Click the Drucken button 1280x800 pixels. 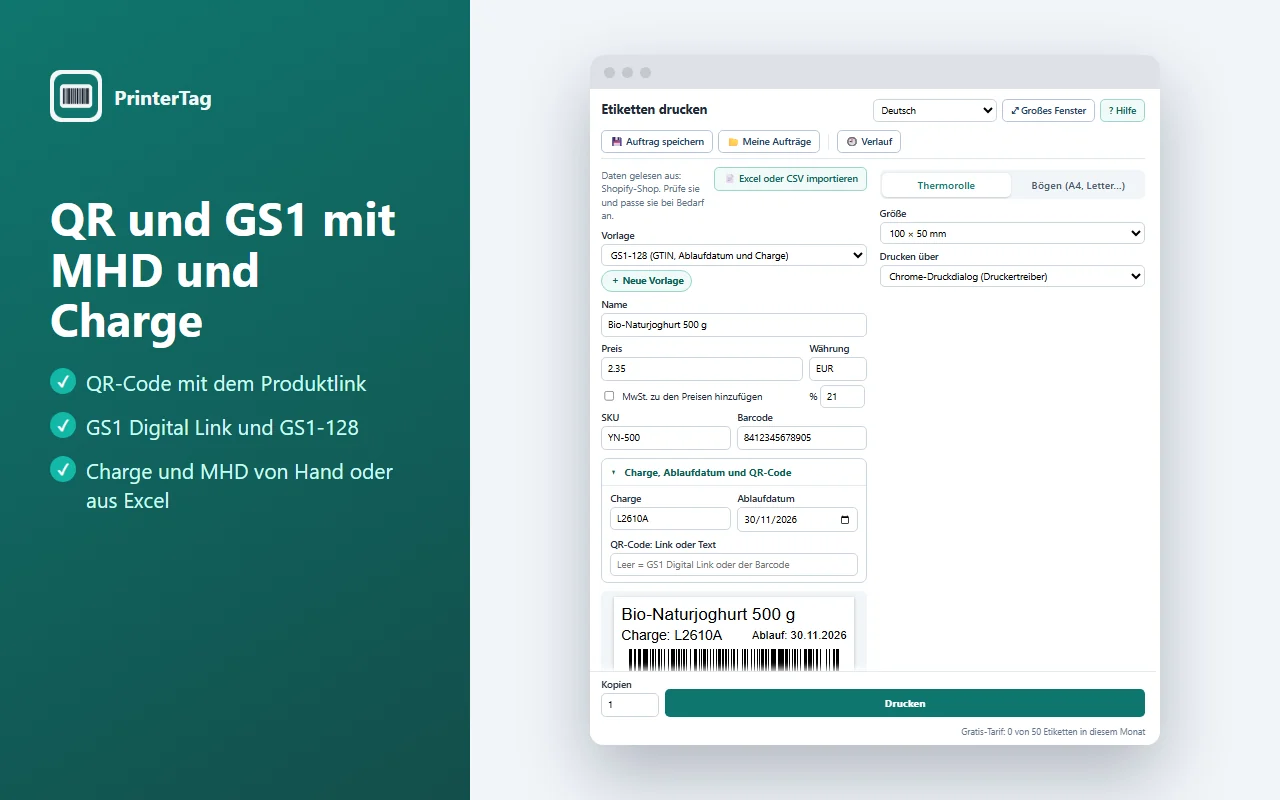point(905,703)
